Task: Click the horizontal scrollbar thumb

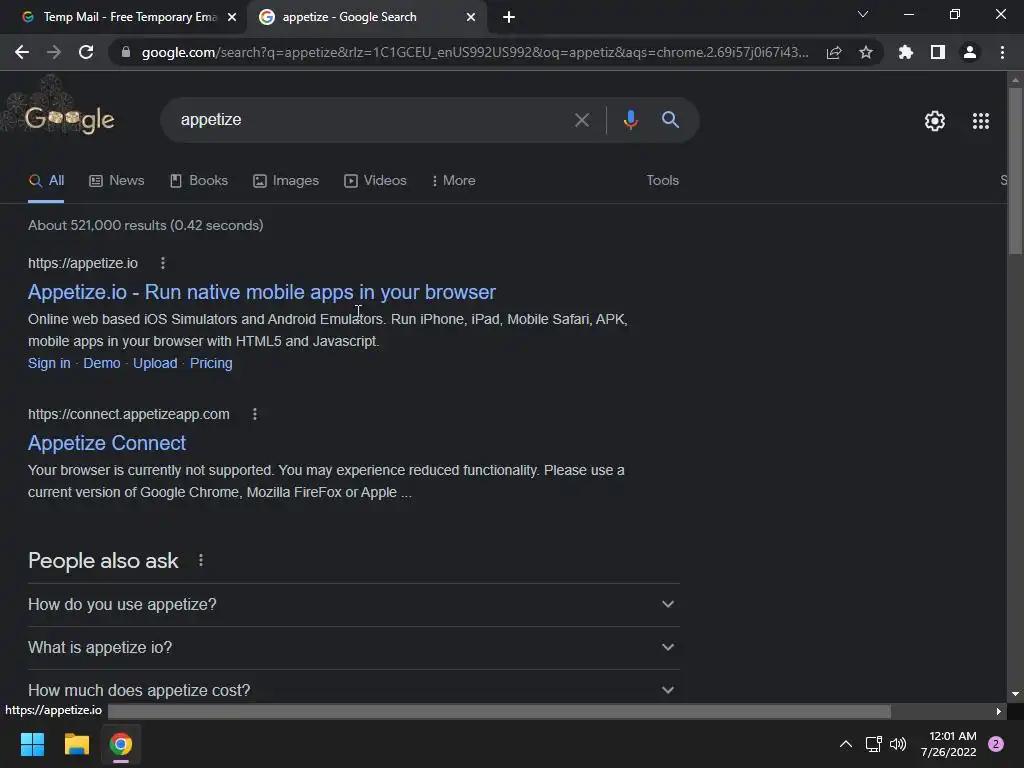Action: 499,711
